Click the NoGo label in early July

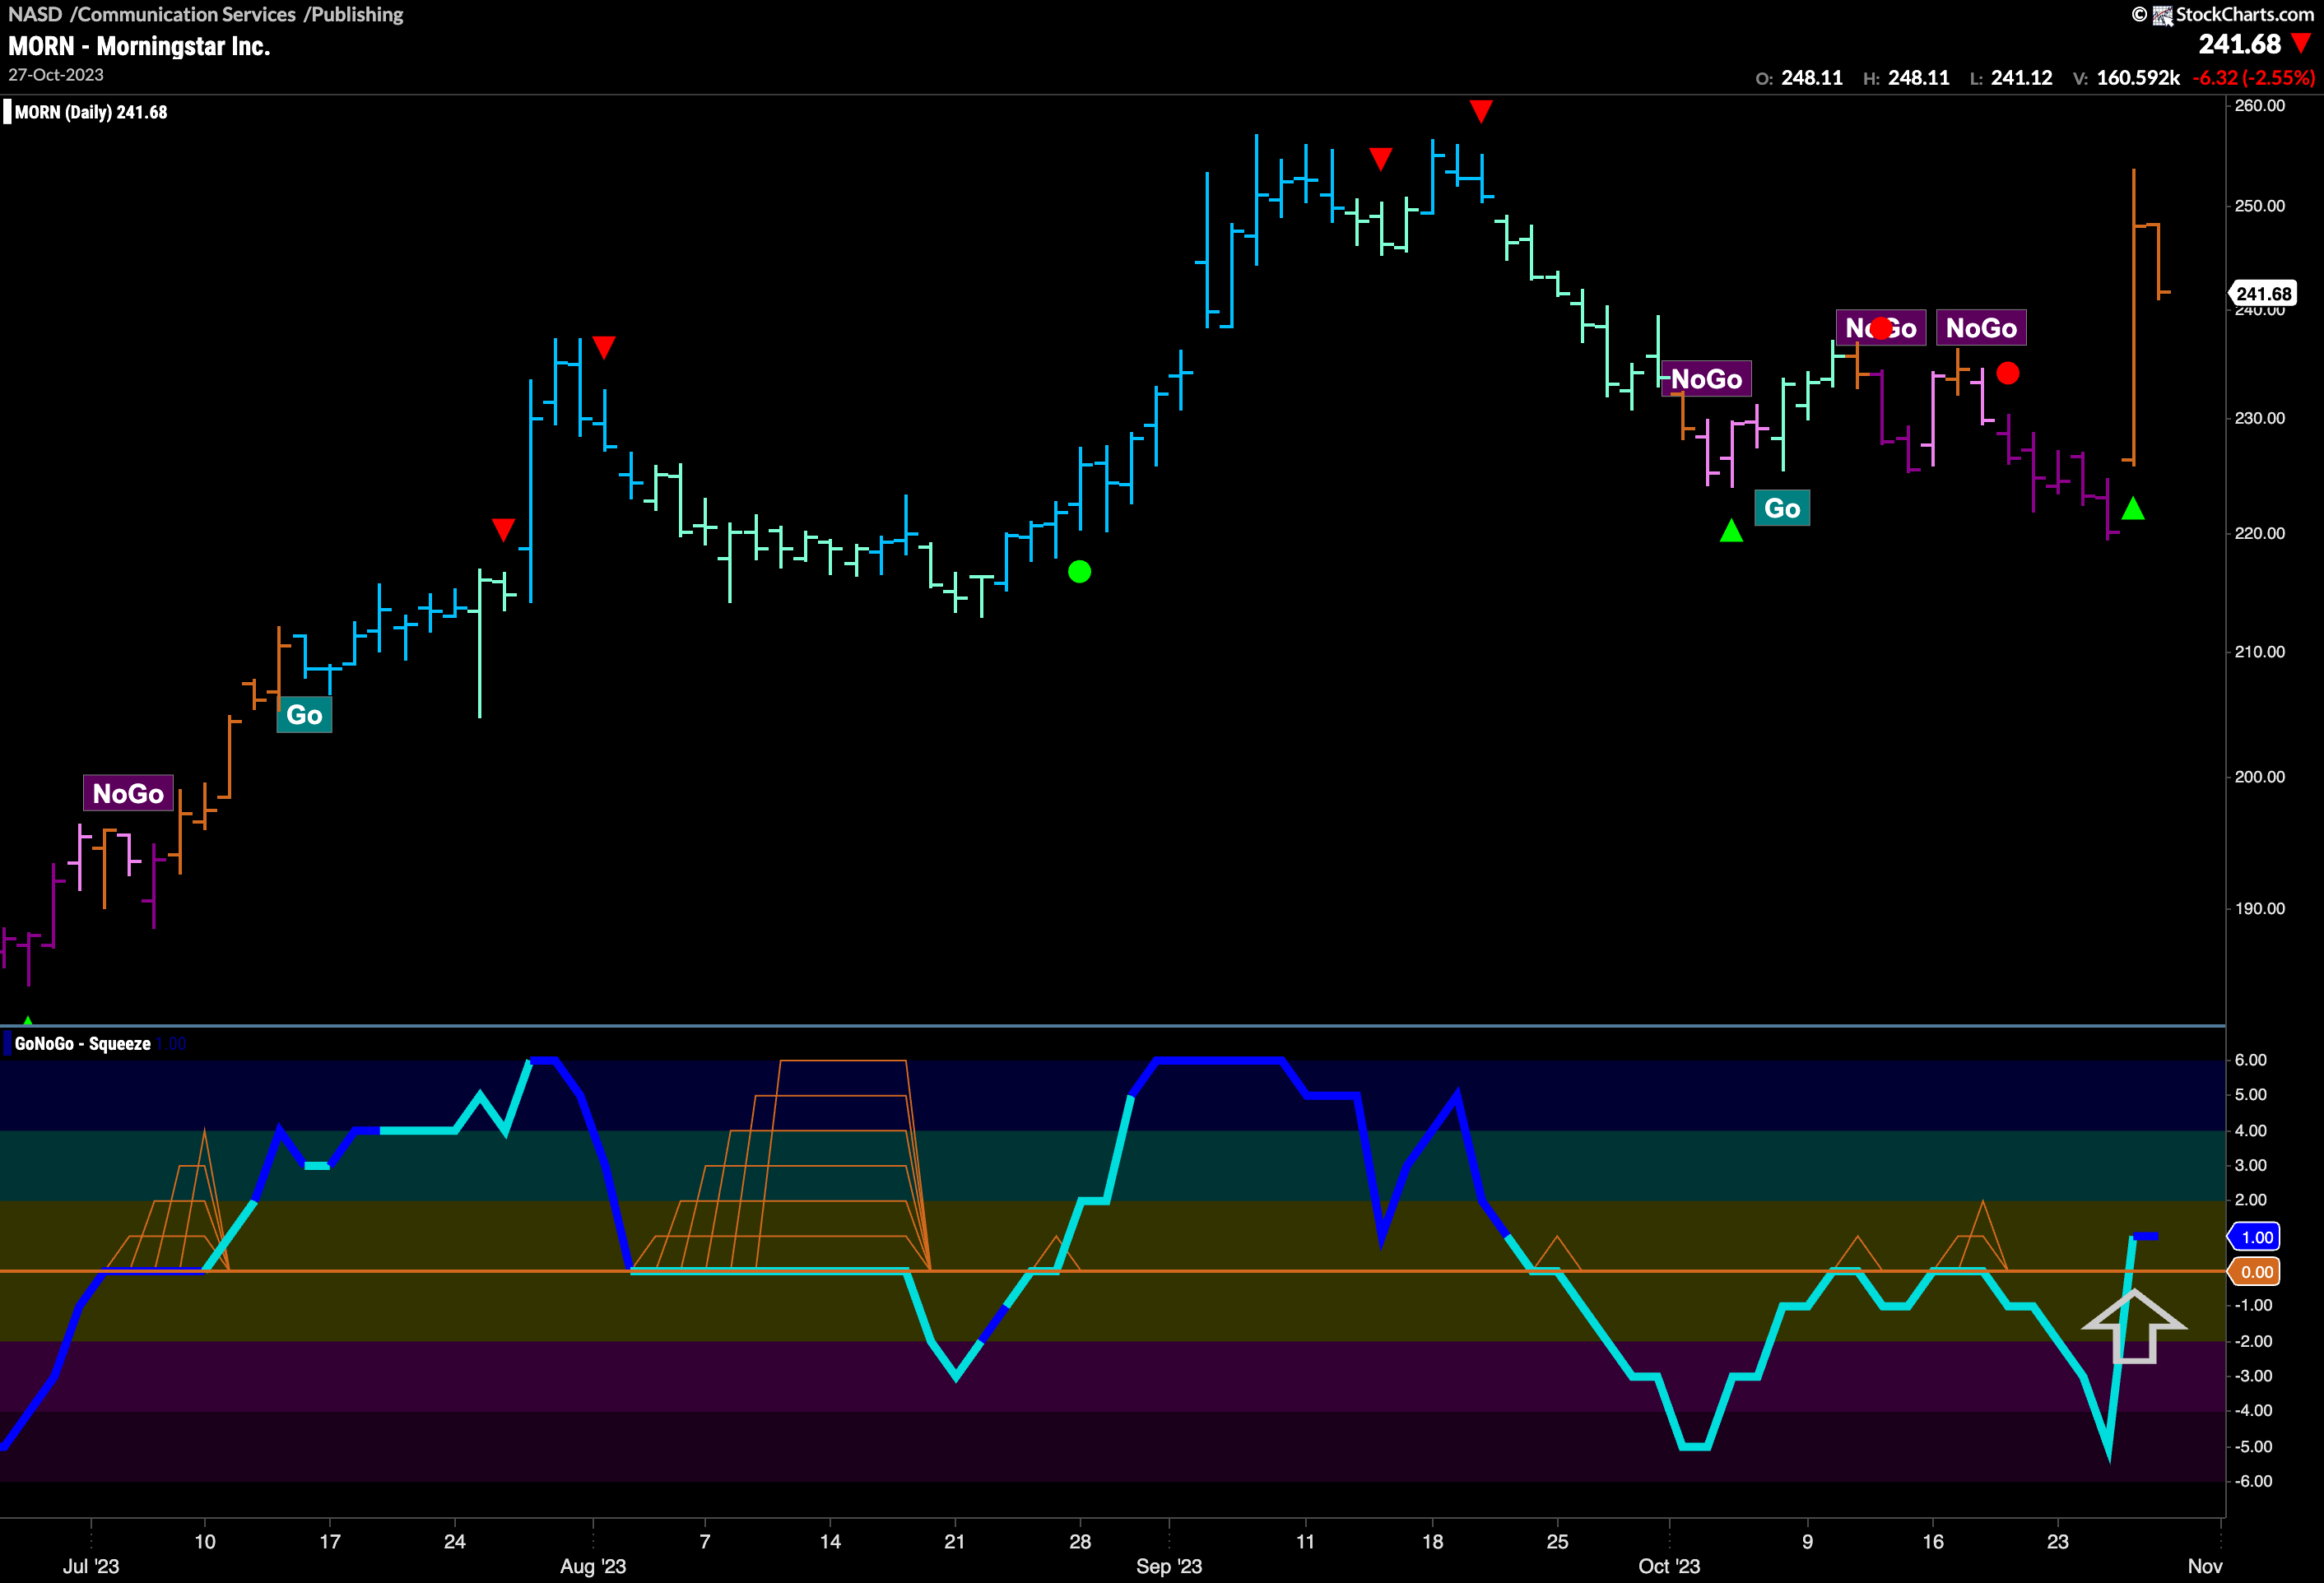point(128,794)
